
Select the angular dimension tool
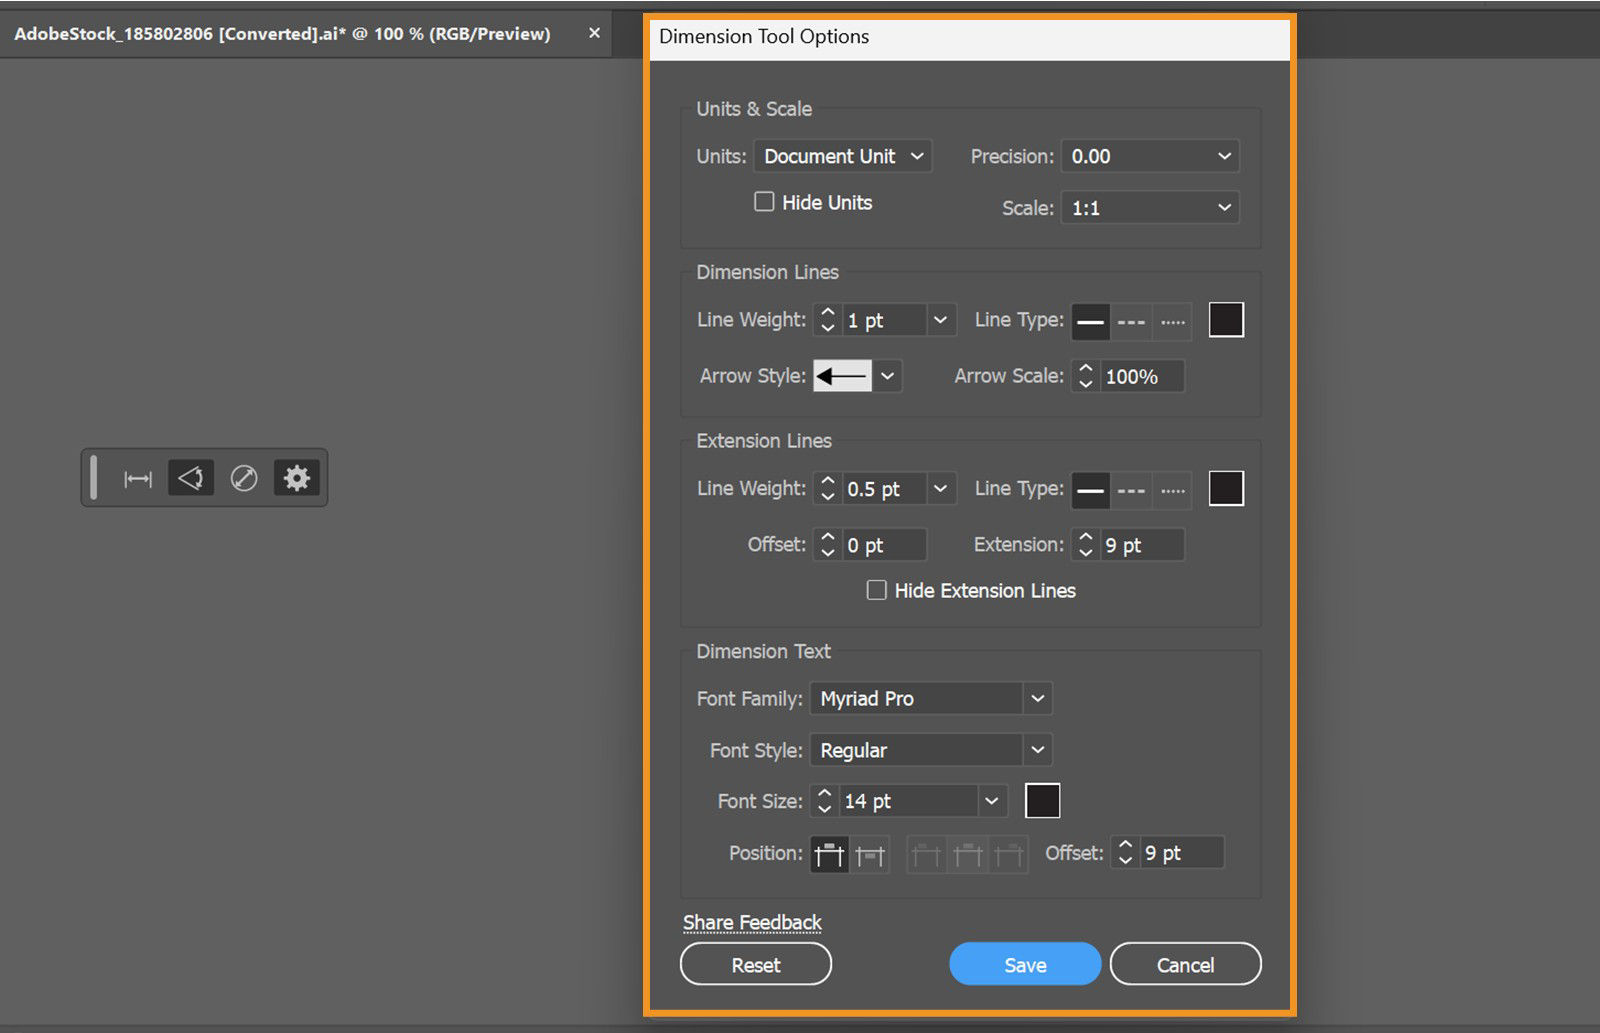[191, 477]
